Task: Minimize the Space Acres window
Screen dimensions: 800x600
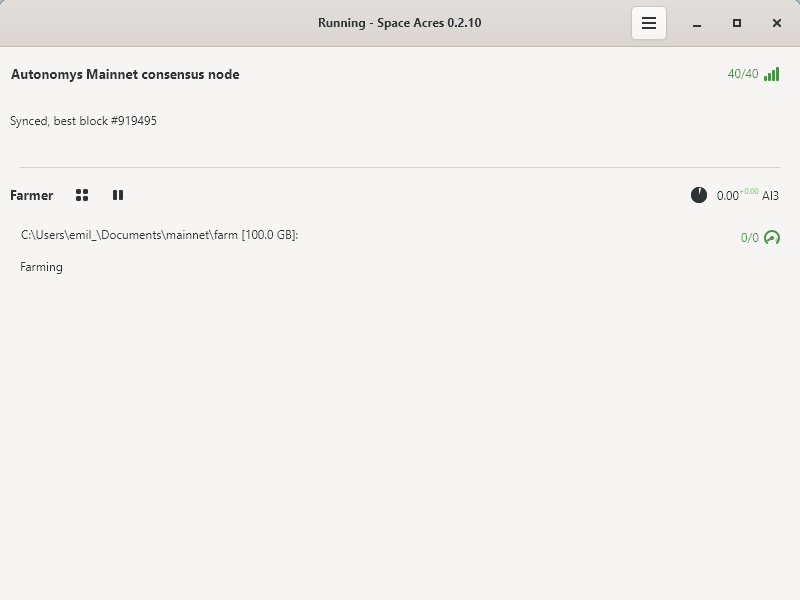Action: coord(697,23)
